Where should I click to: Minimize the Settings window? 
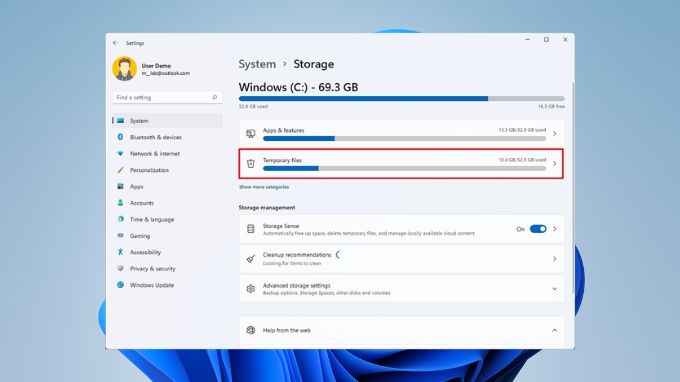(x=527, y=39)
